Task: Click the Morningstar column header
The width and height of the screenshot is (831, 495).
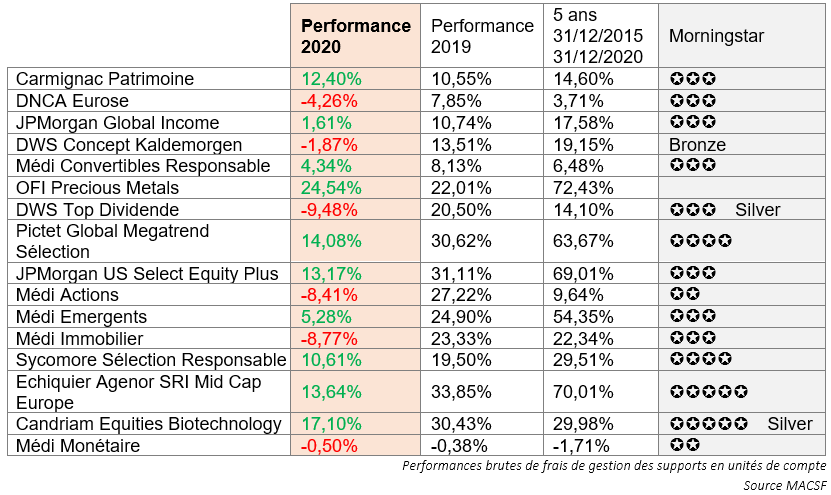Action: (716, 36)
